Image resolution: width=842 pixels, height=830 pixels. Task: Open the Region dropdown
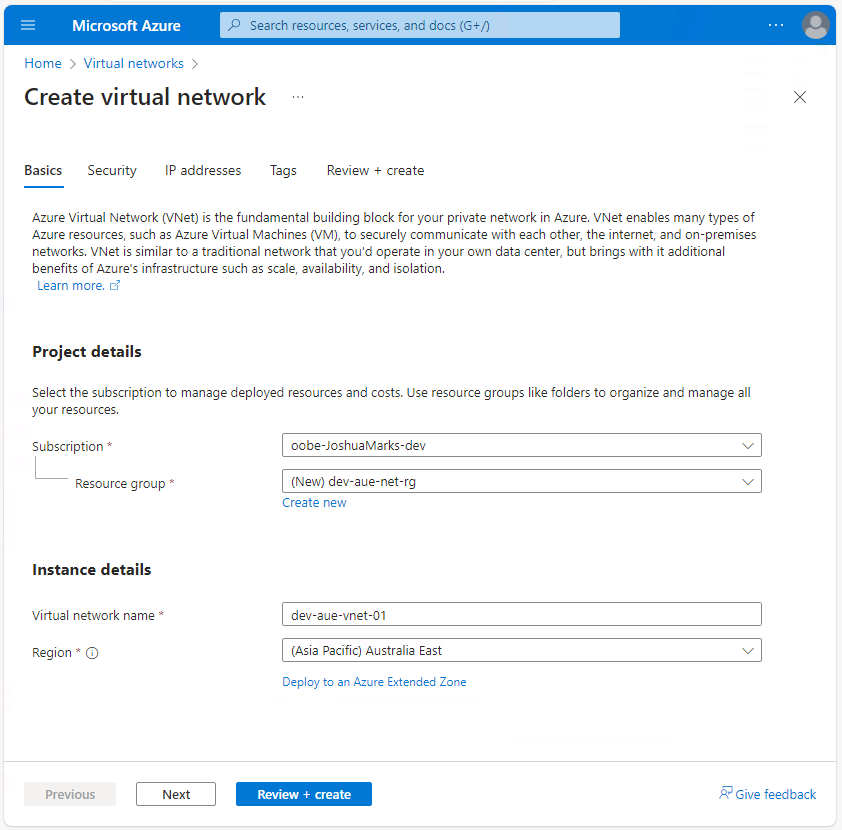point(747,650)
